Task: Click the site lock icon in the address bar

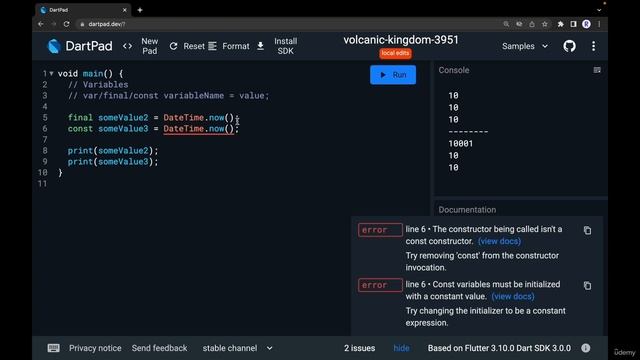Action: [x=82, y=24]
